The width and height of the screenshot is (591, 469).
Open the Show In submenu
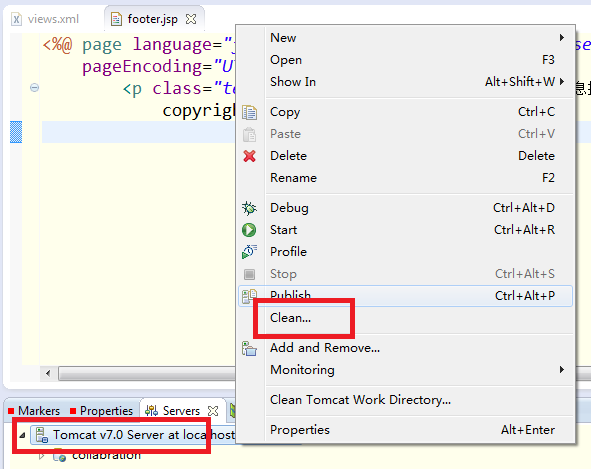405,81
